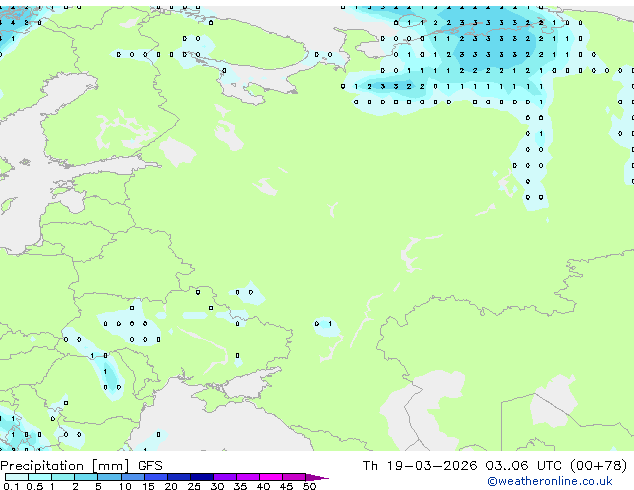634x490 pixels.
Task: Click the 20 to 25 mm legend swatch
Action: [179, 477]
